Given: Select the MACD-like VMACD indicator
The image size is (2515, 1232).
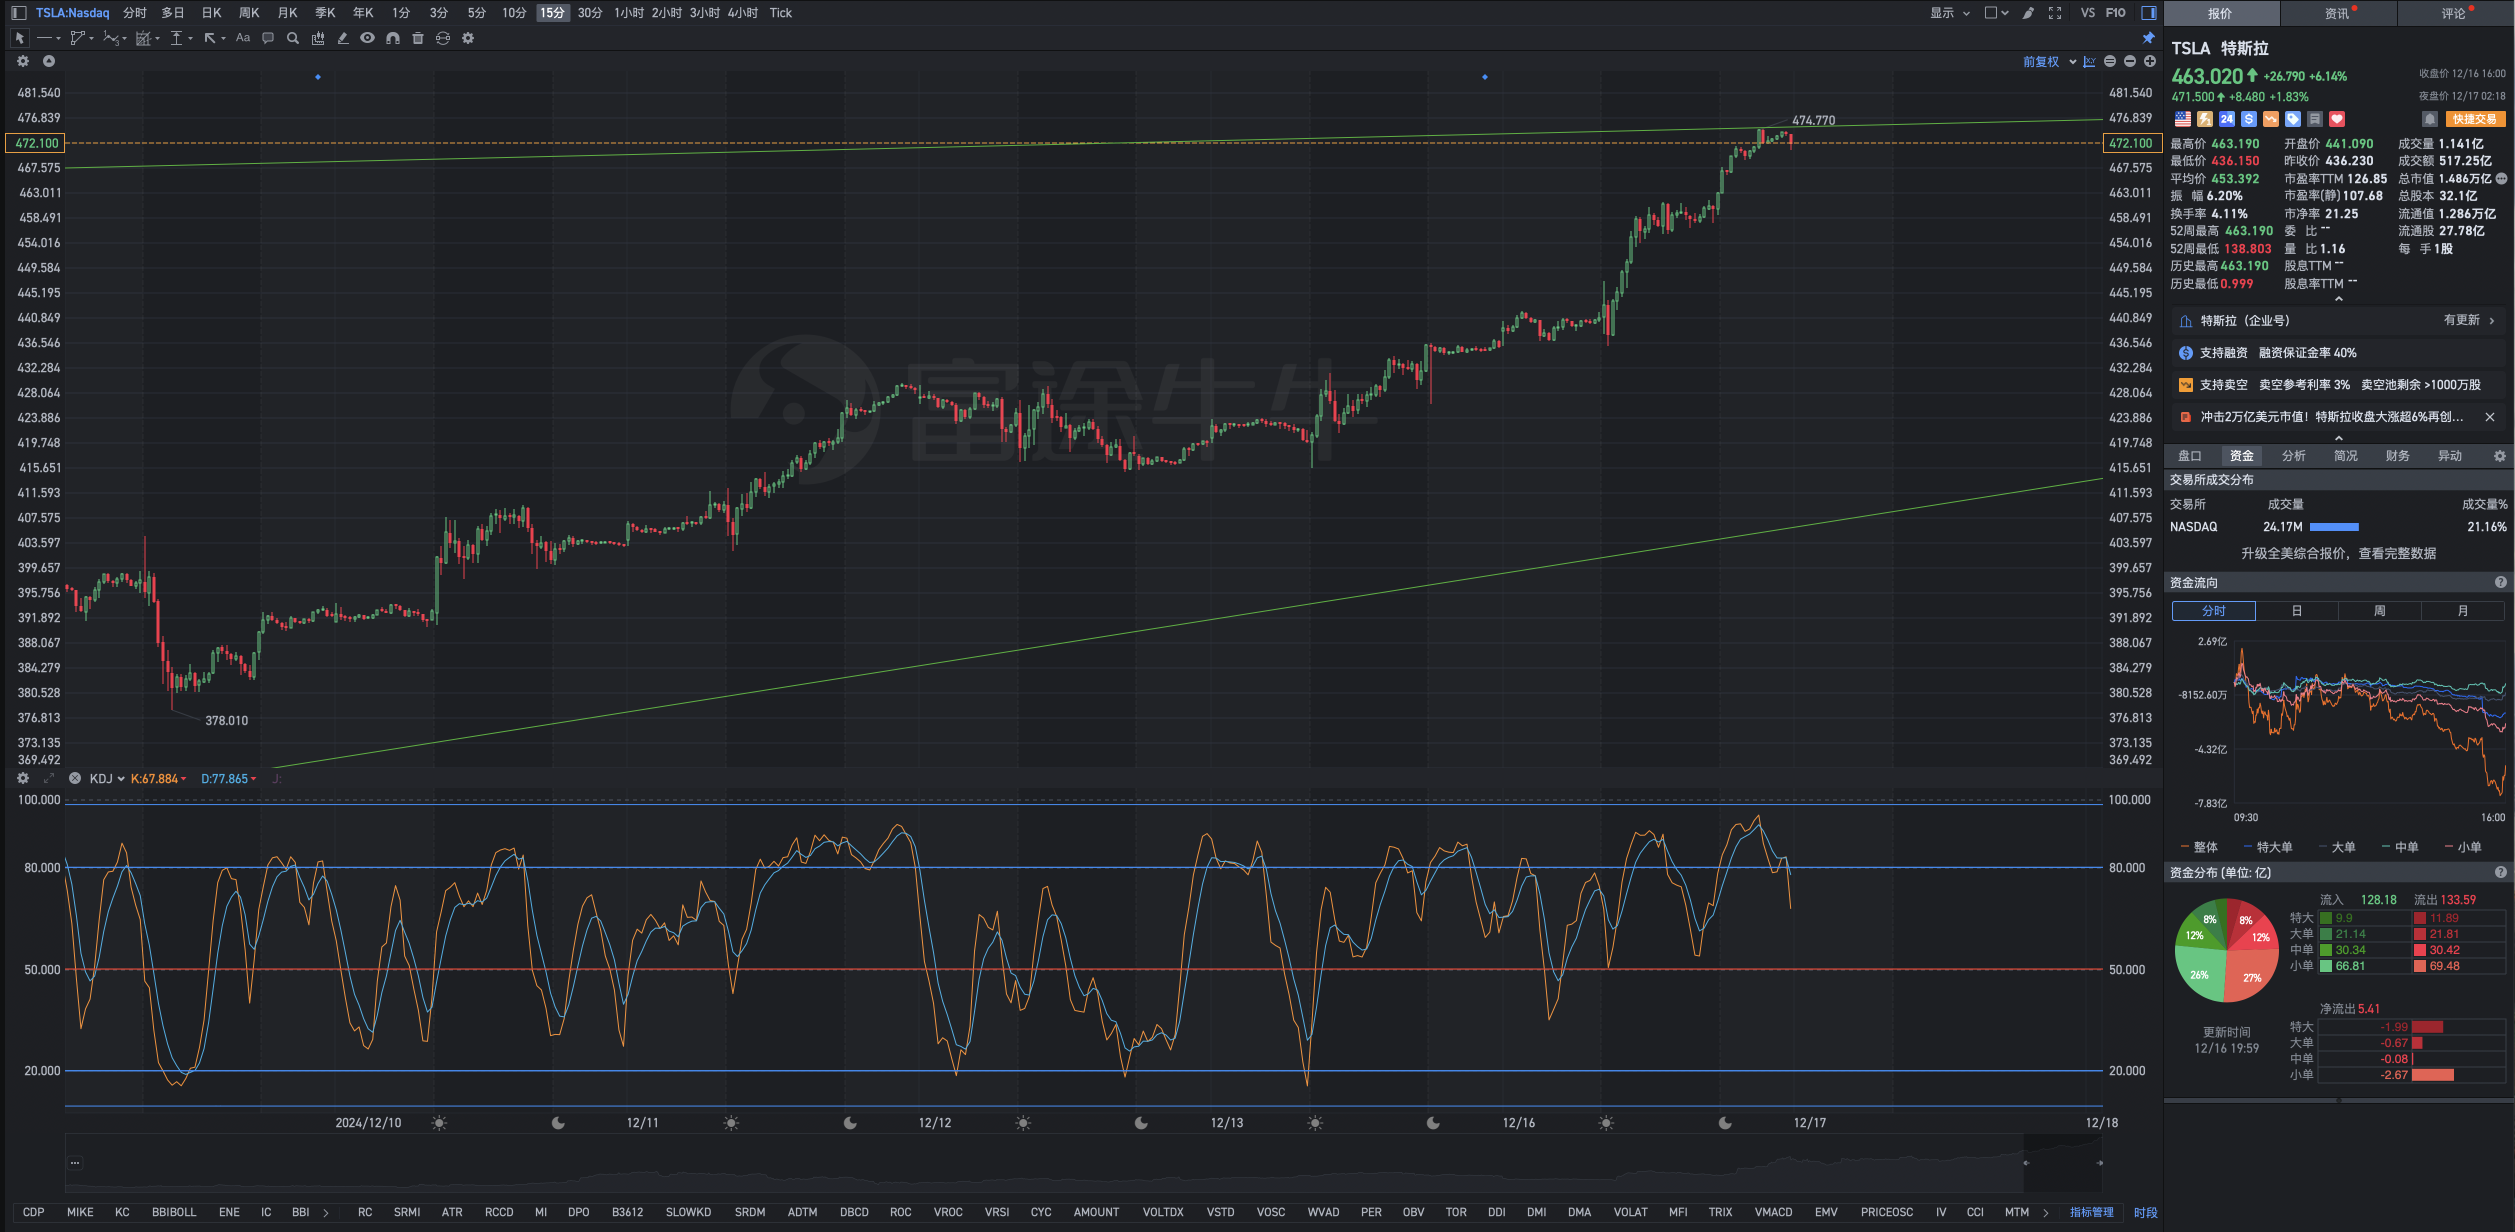Looking at the screenshot, I should [1773, 1212].
